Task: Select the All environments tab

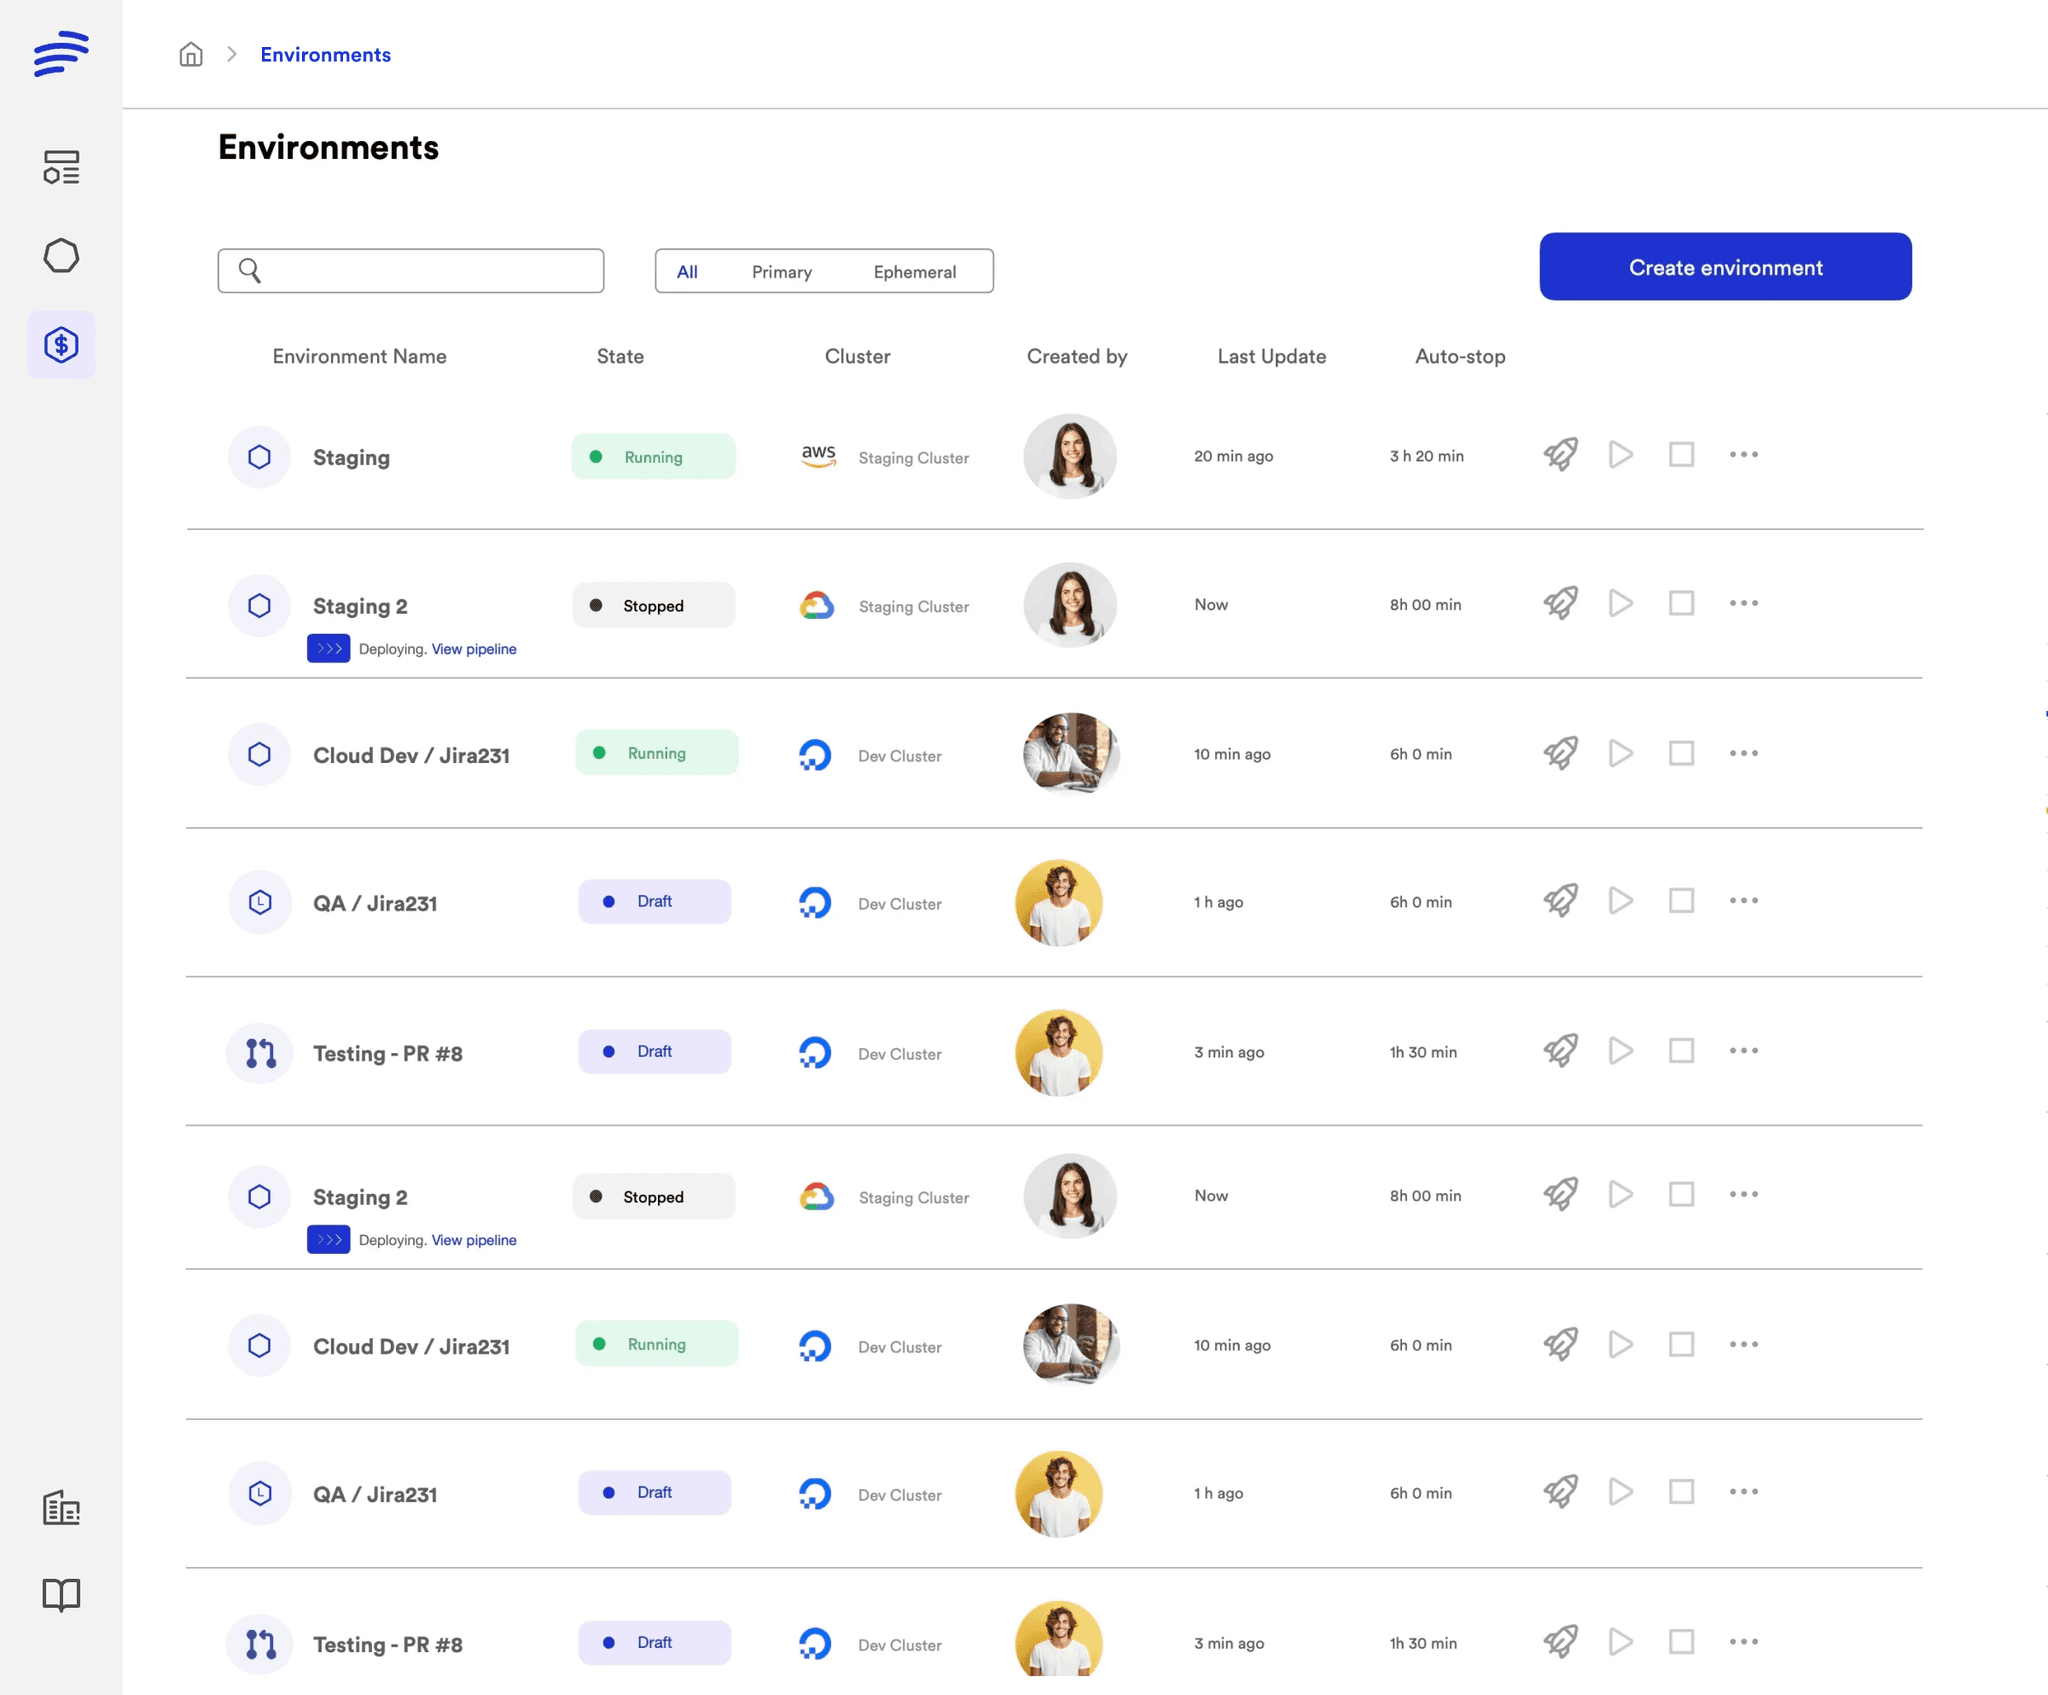Action: [688, 271]
